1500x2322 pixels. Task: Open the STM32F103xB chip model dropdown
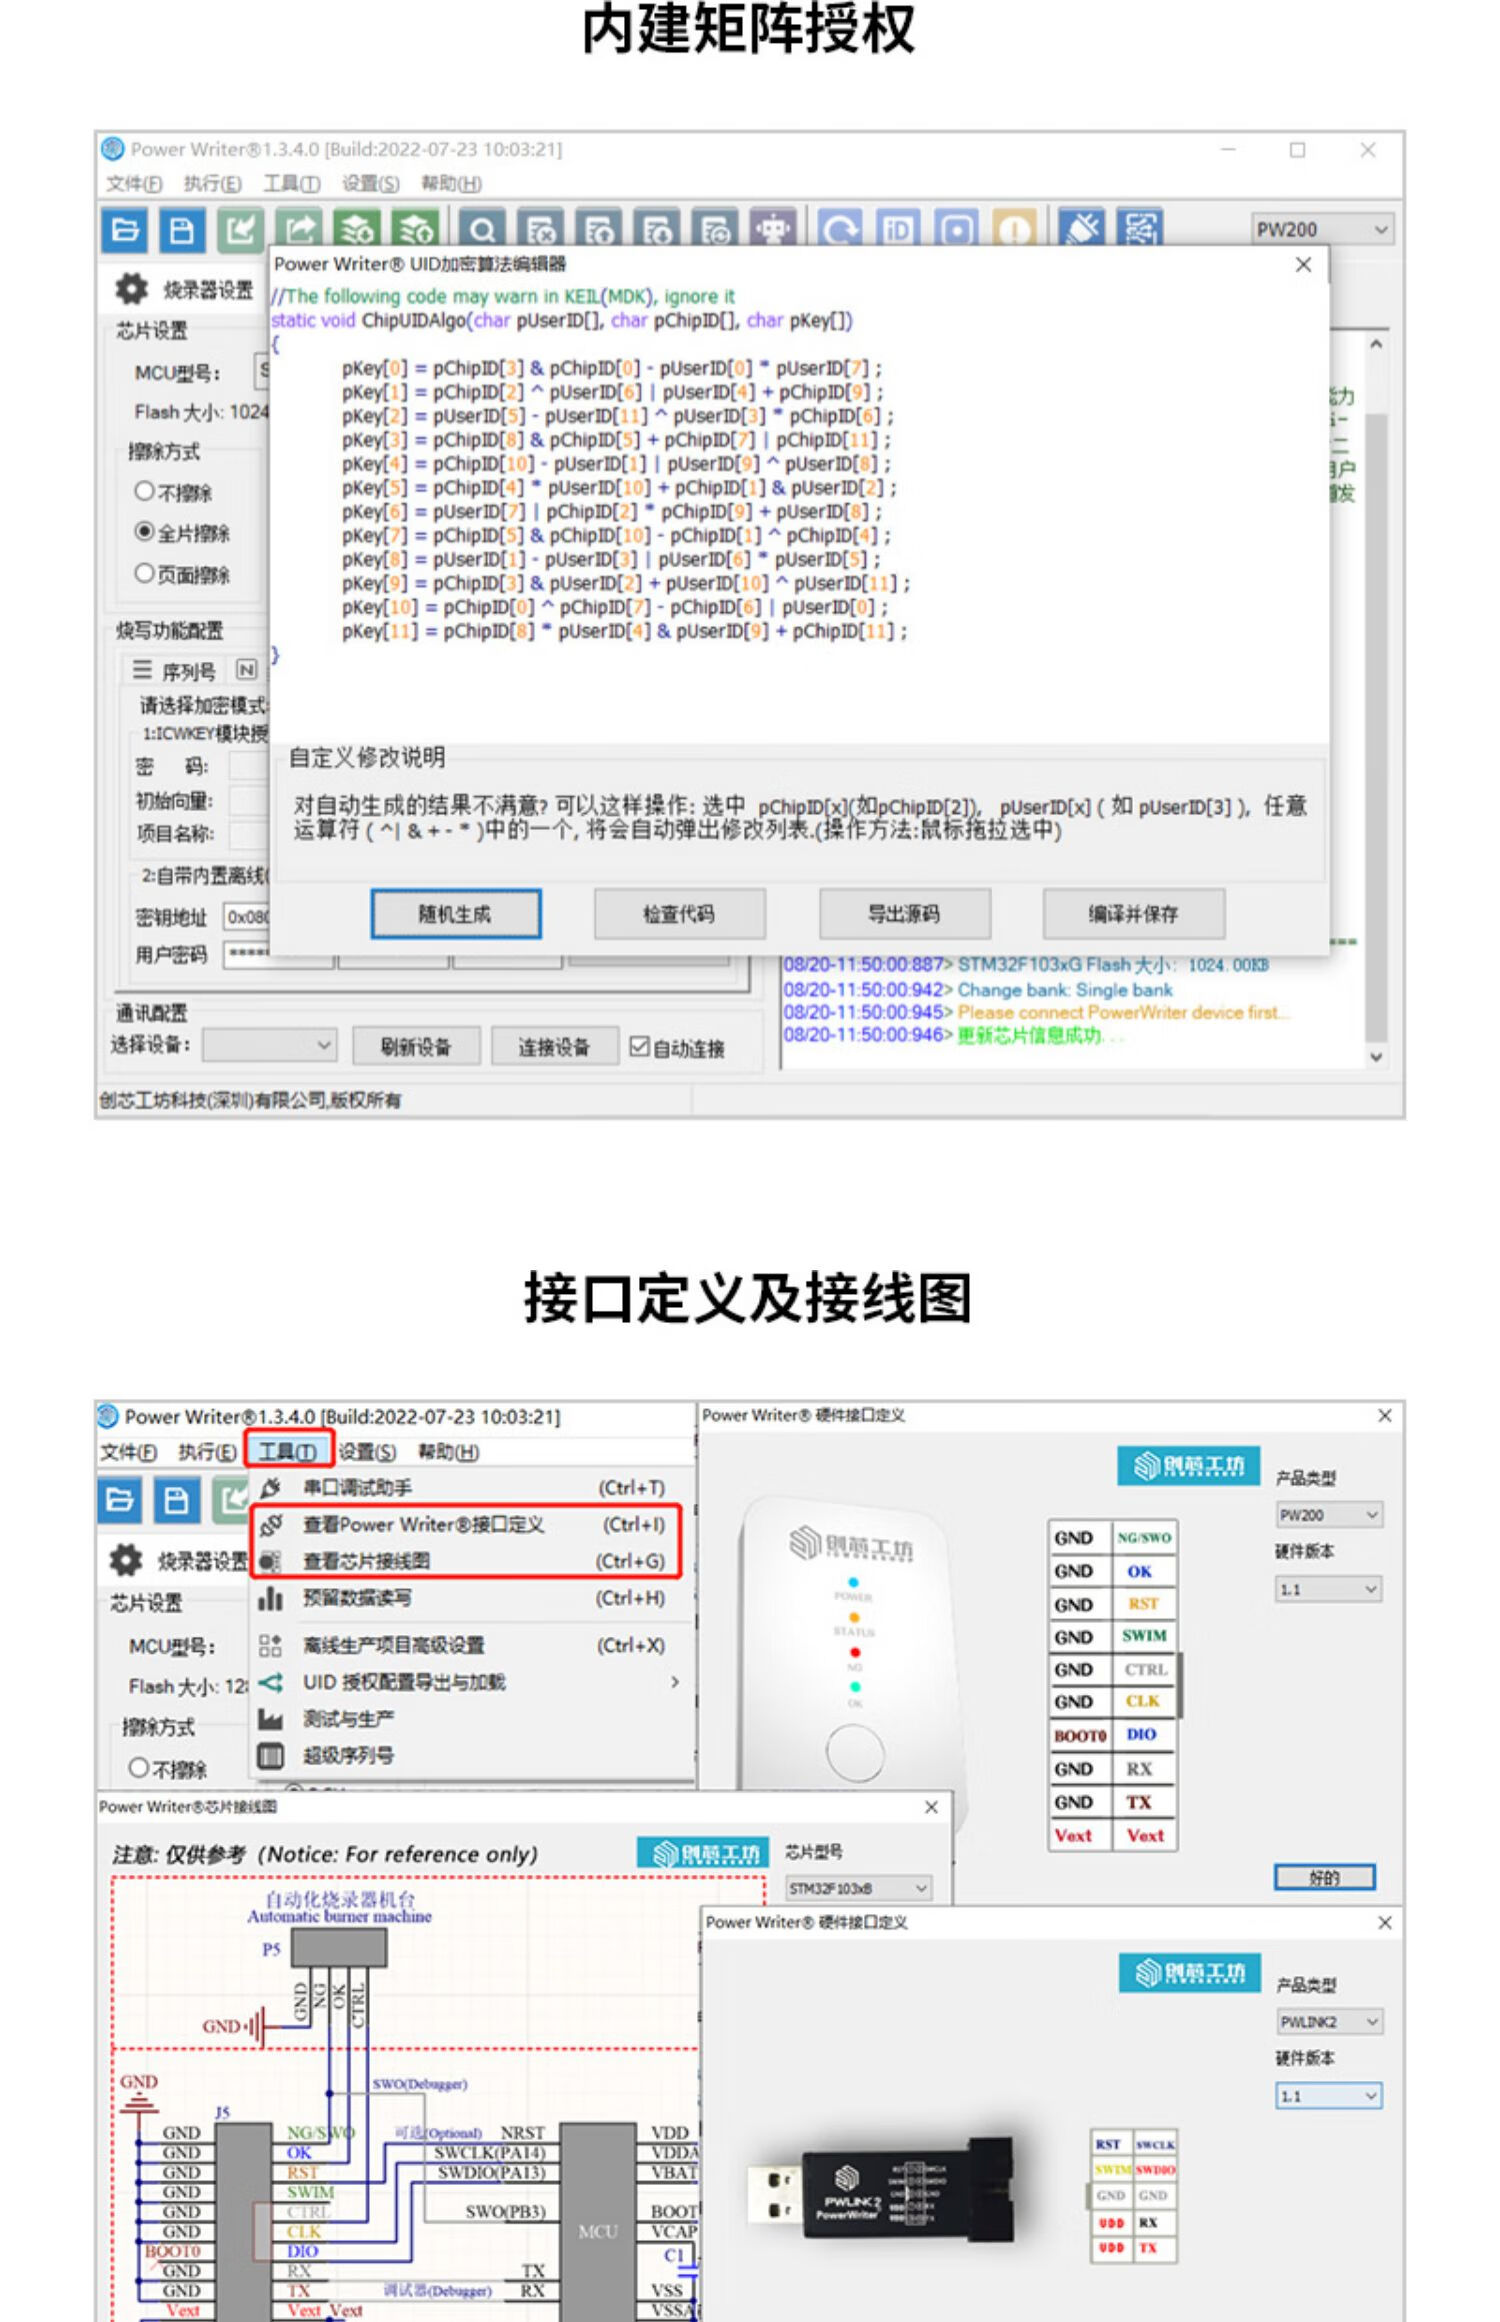coord(859,1888)
